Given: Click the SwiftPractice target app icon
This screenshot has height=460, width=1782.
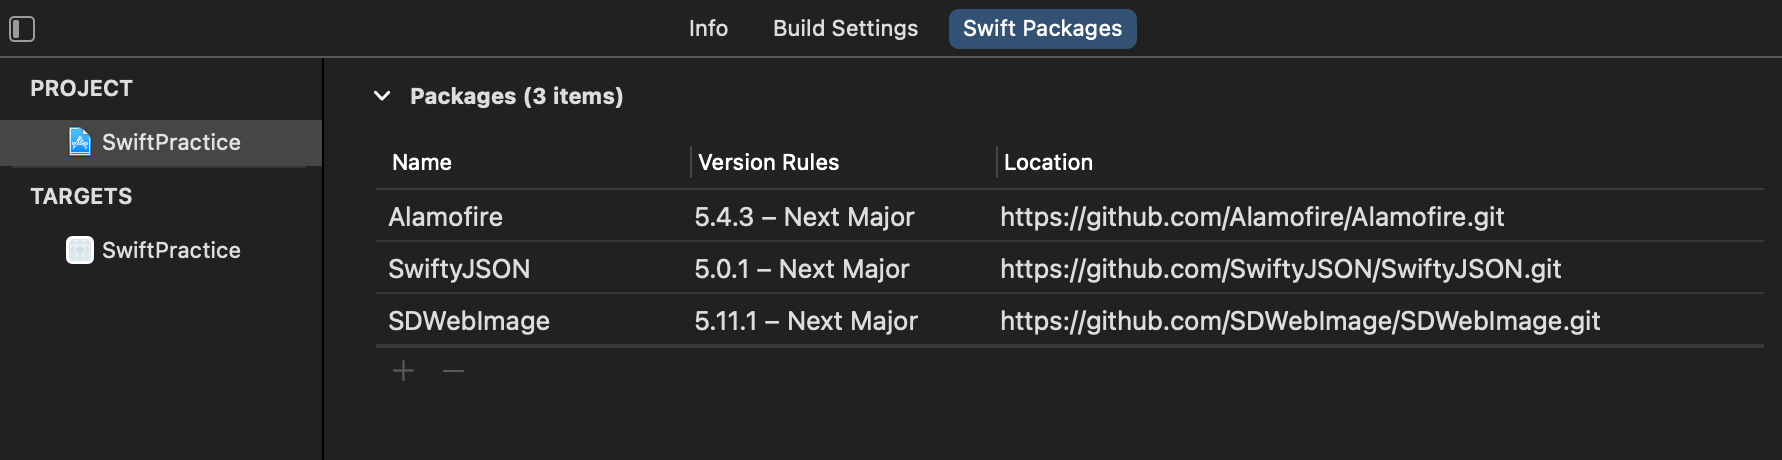Looking at the screenshot, I should [80, 250].
